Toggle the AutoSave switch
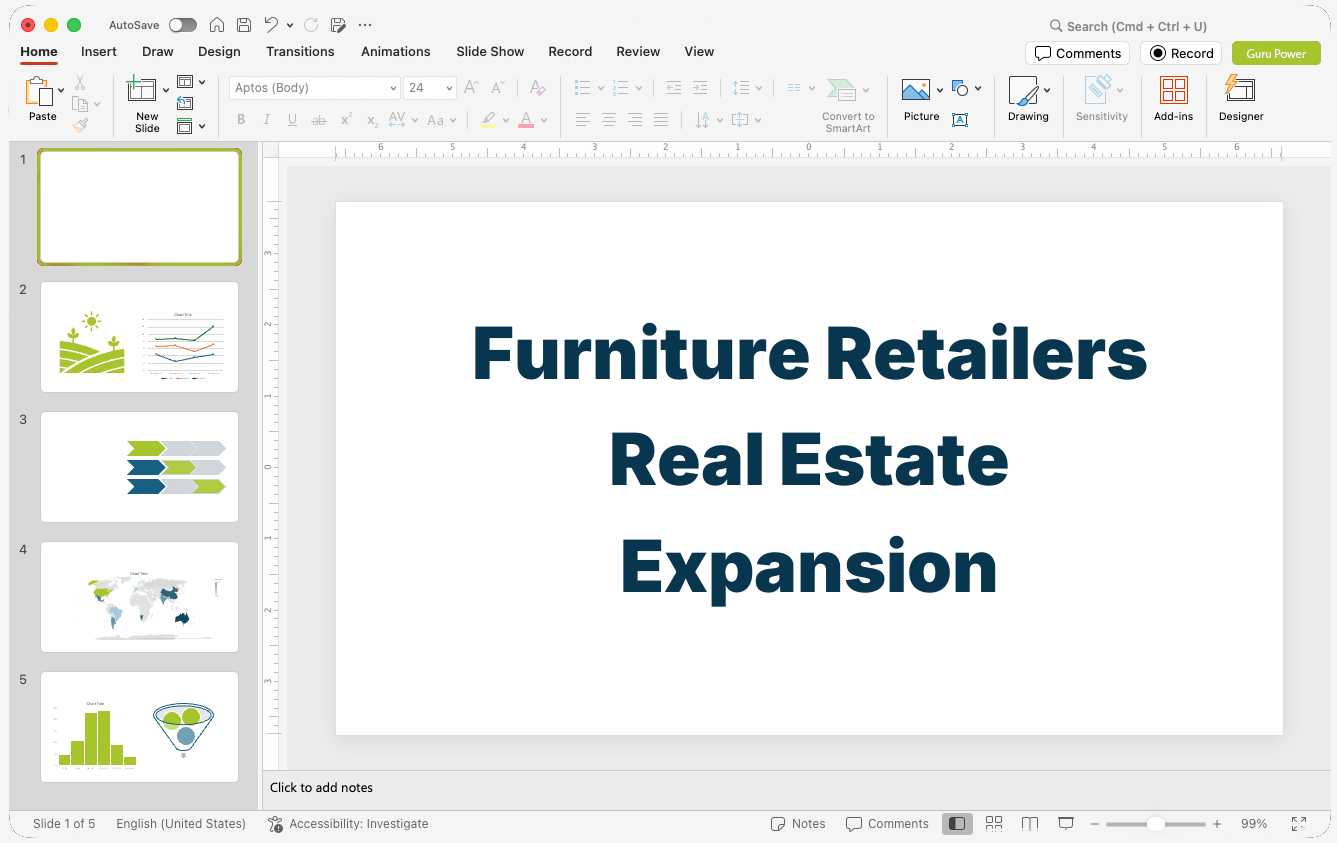Screen dimensions: 1337x843 pyautogui.click(x=182, y=25)
